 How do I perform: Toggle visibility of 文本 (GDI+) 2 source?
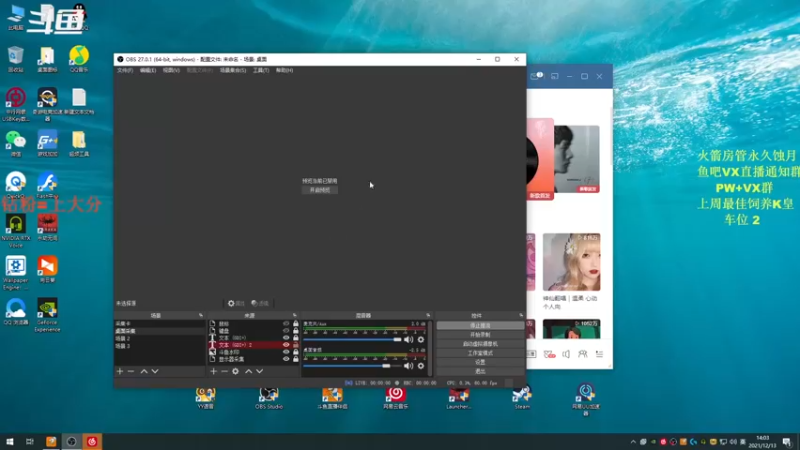[286, 345]
